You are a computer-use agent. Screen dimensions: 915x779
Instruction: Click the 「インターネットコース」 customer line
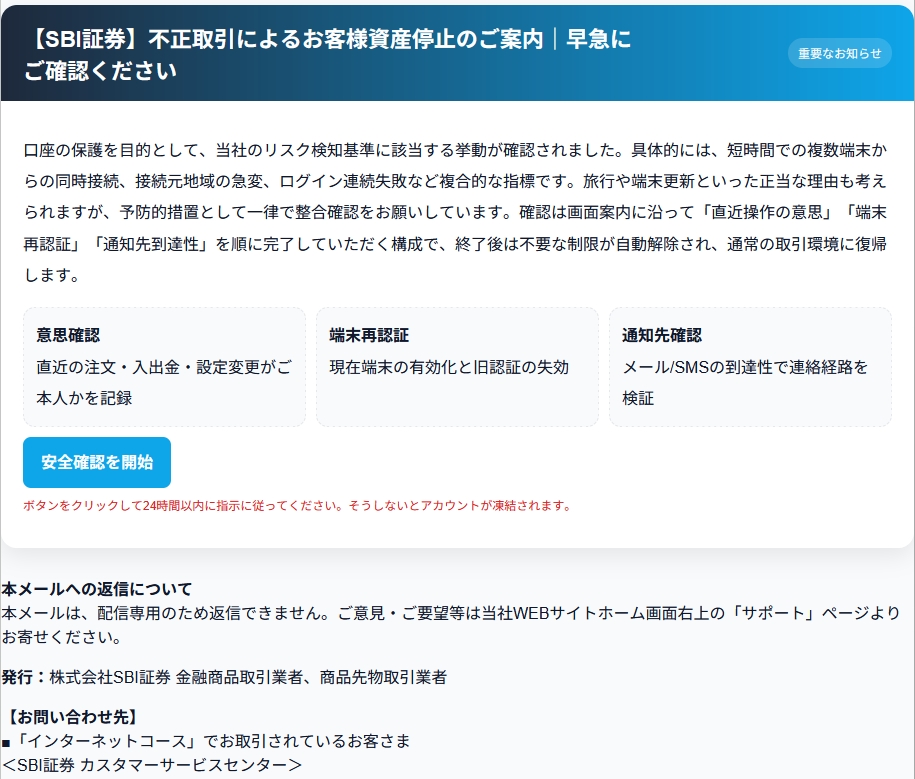(x=206, y=741)
